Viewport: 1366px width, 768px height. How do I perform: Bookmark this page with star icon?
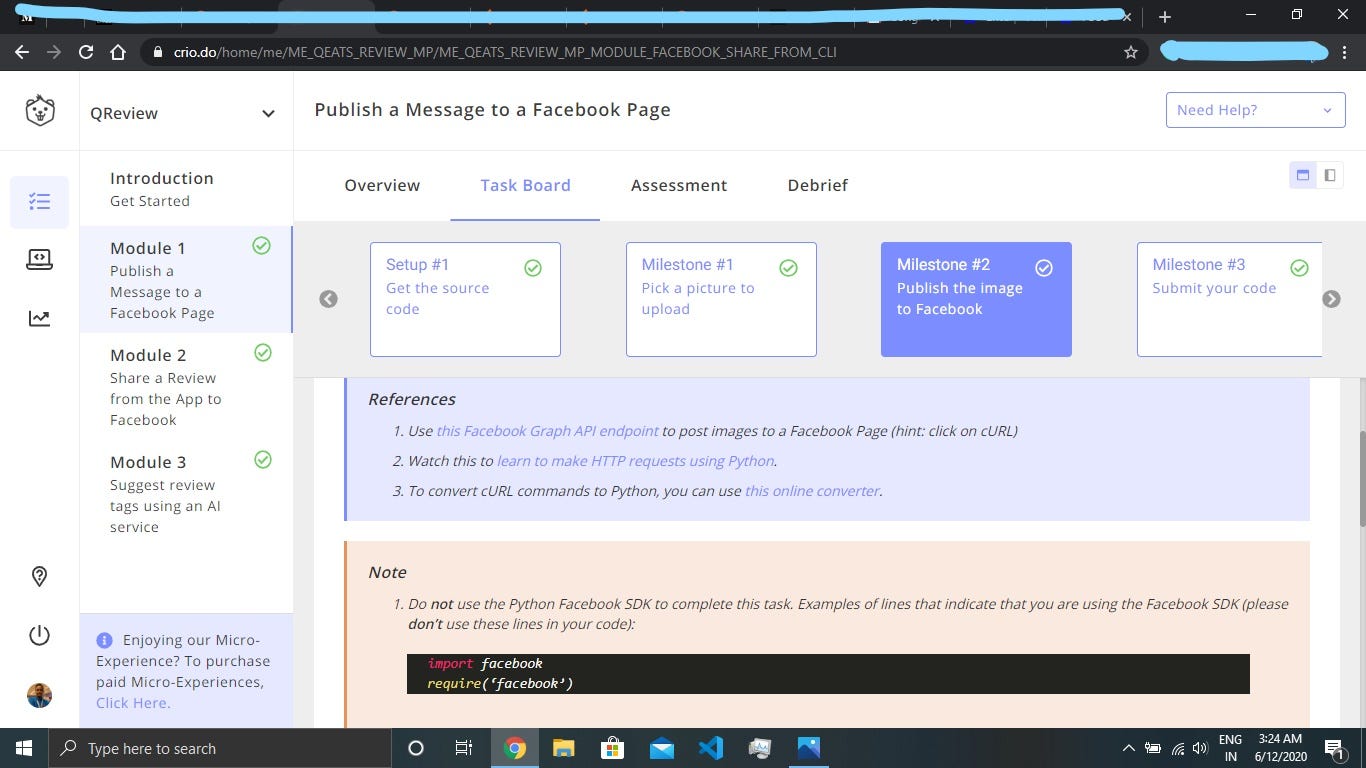click(1131, 52)
